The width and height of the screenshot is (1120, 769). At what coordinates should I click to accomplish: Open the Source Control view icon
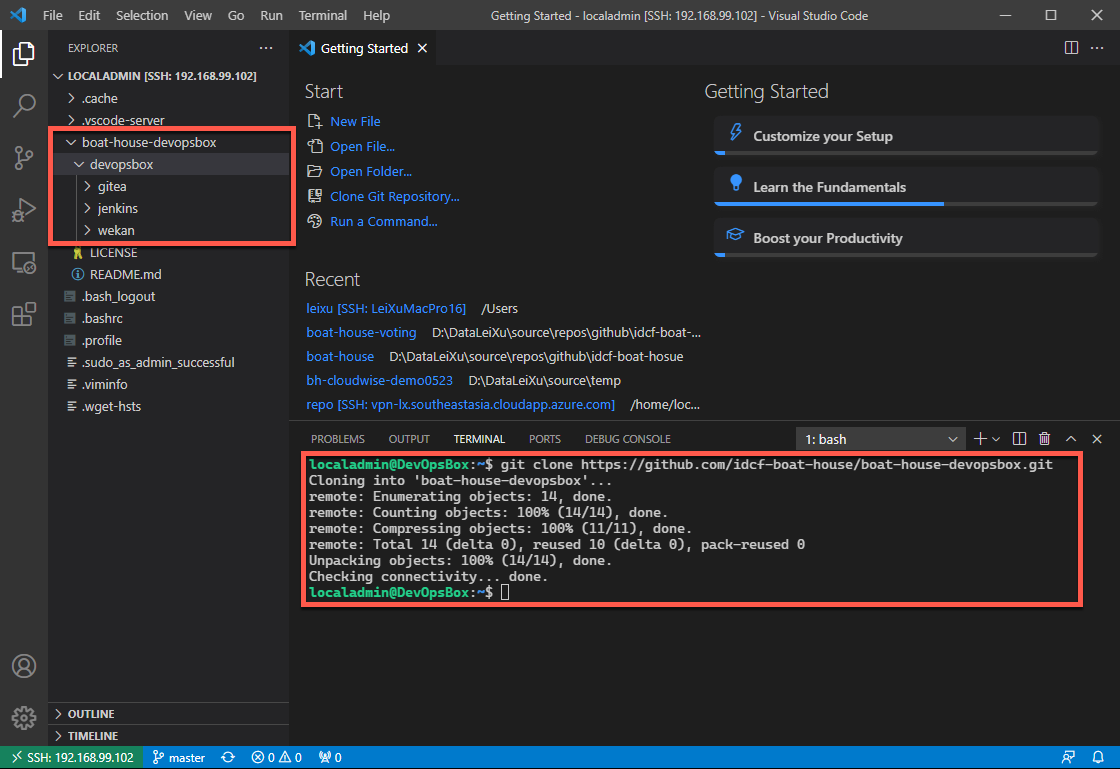pos(24,158)
